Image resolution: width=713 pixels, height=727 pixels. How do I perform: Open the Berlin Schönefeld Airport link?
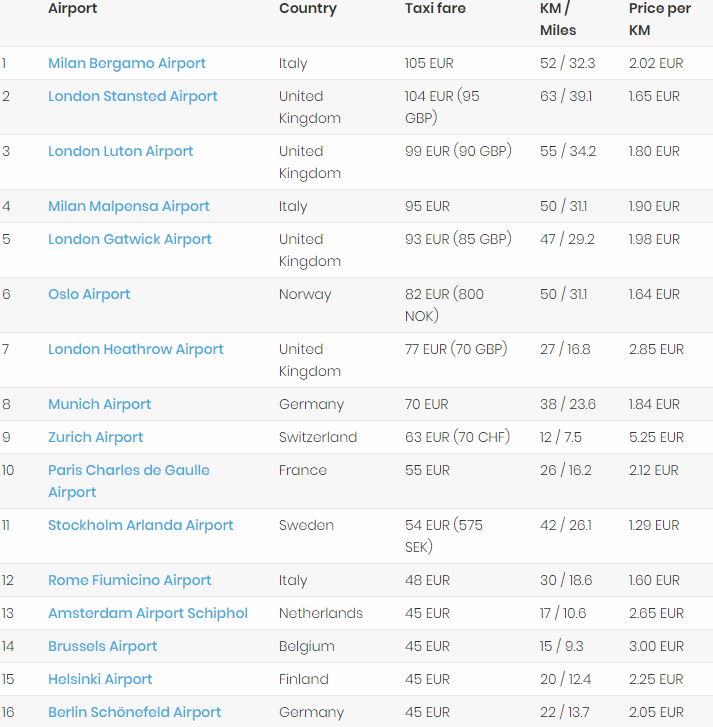point(135,712)
